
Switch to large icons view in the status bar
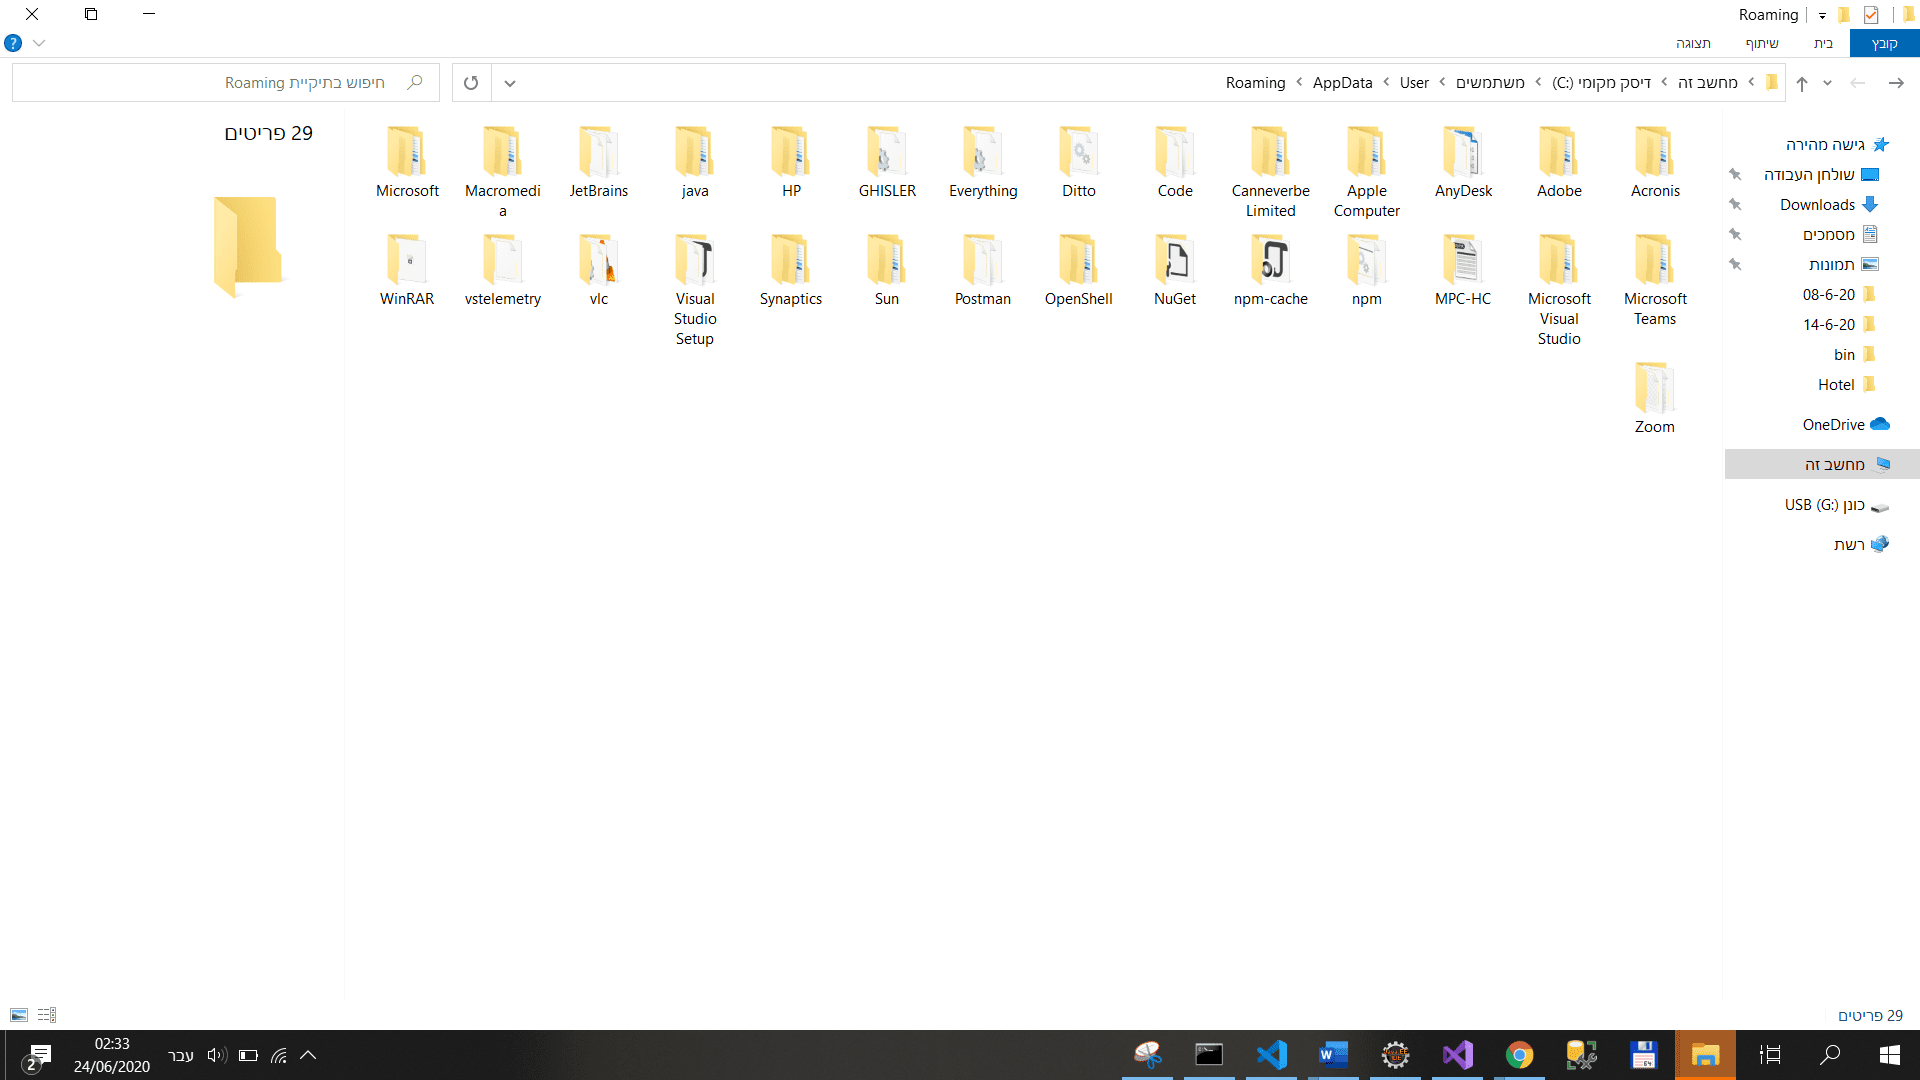(19, 1015)
